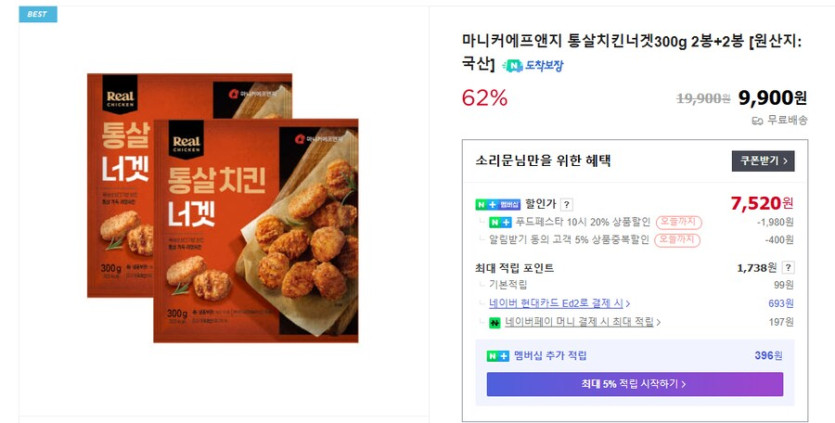Click the 최대 5% 적립 시작하기 button
The width and height of the screenshot is (835, 423).
(634, 384)
